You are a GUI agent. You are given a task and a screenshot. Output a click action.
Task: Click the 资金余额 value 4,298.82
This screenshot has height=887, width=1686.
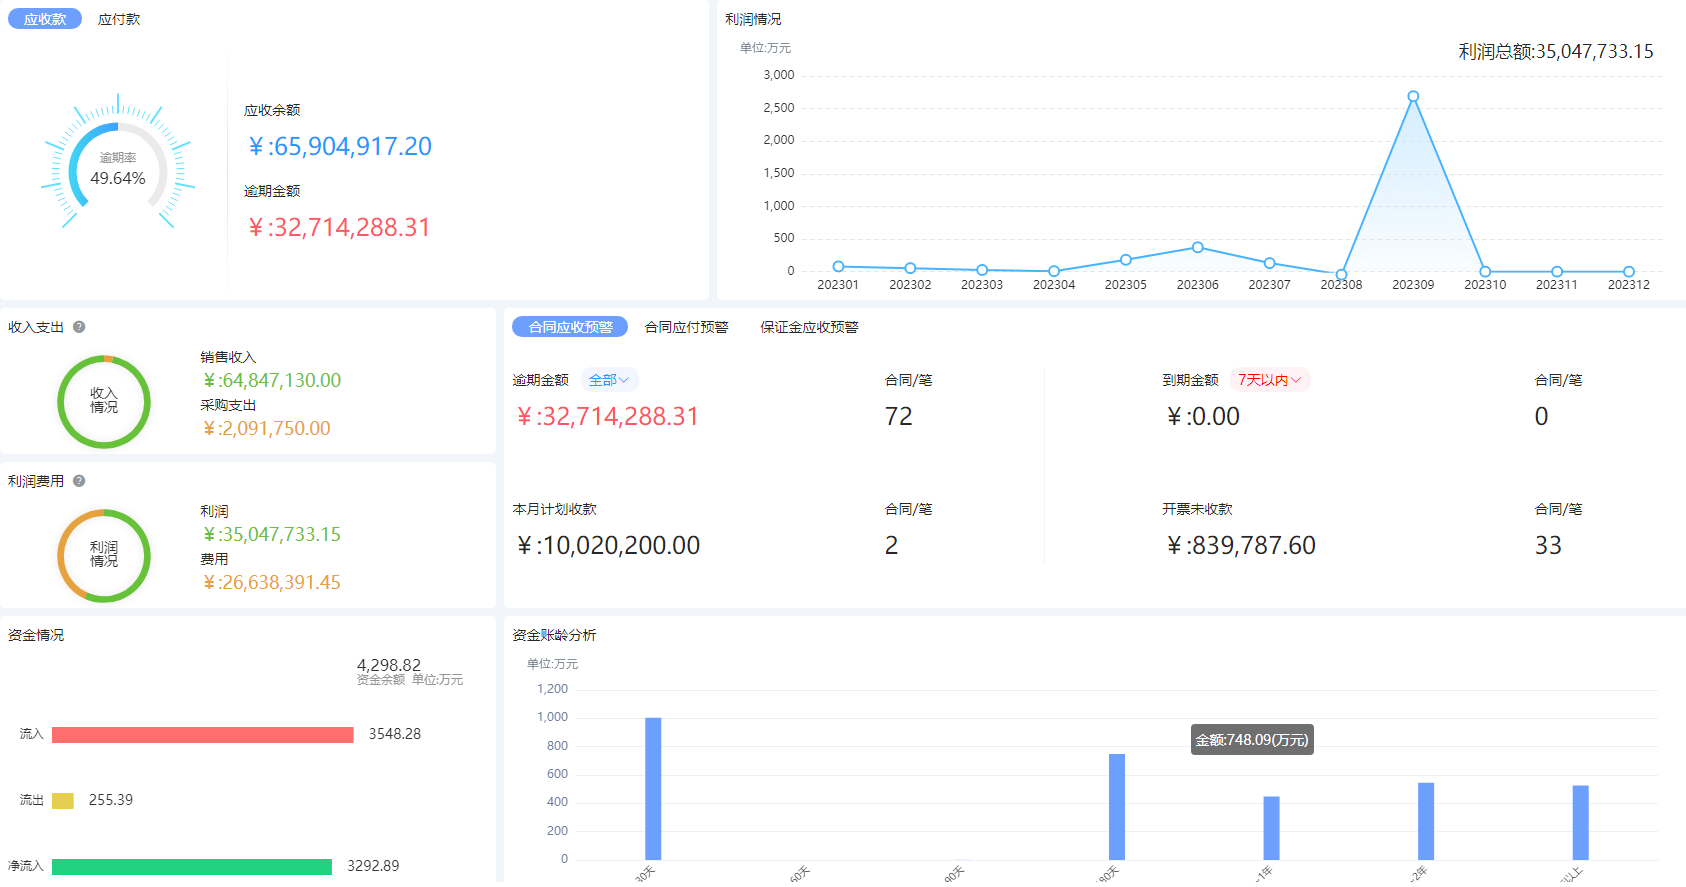(389, 665)
